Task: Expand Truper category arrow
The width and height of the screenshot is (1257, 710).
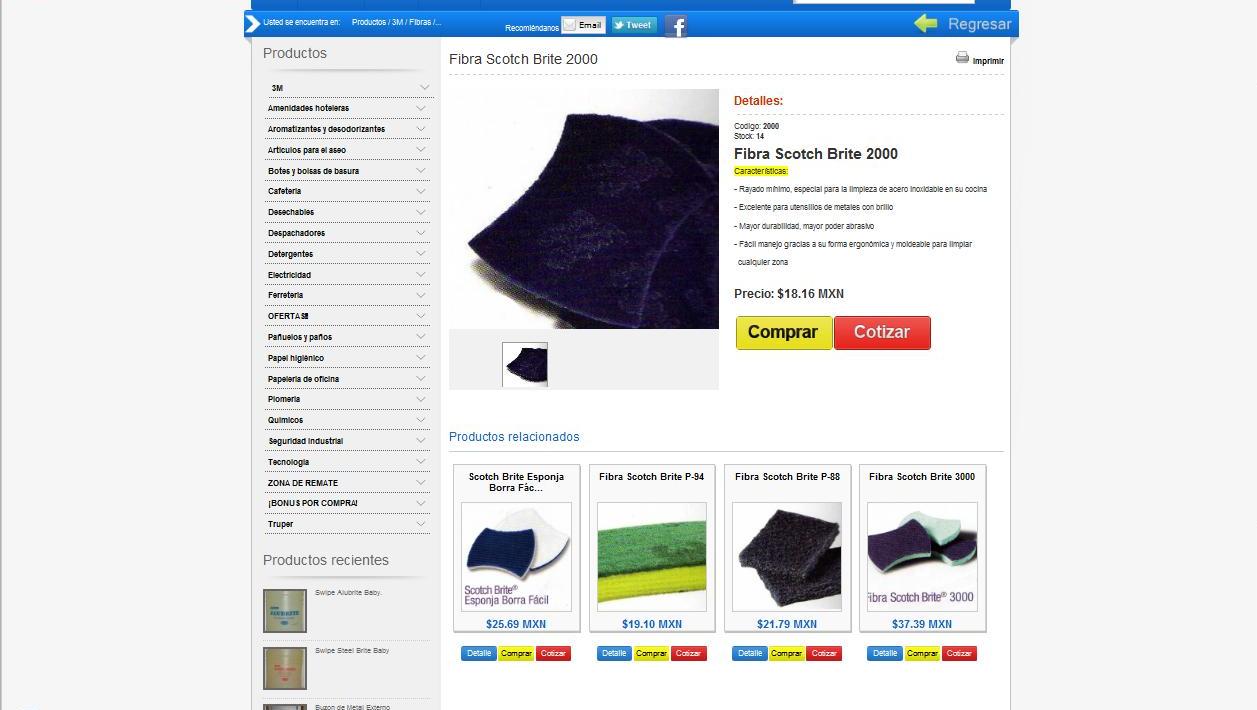Action: [x=421, y=524]
